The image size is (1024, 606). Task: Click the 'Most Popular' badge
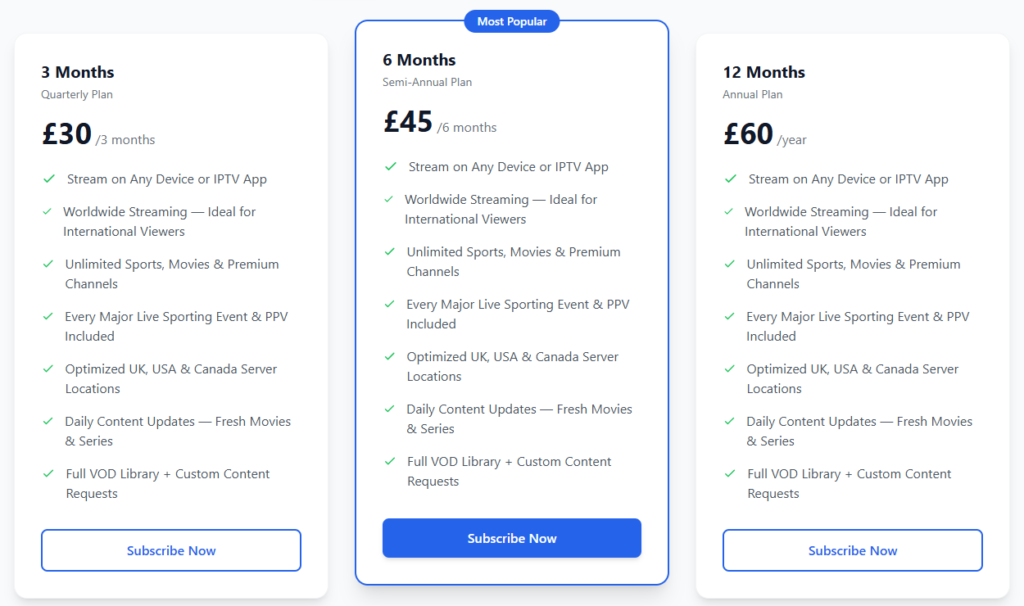[511, 21]
